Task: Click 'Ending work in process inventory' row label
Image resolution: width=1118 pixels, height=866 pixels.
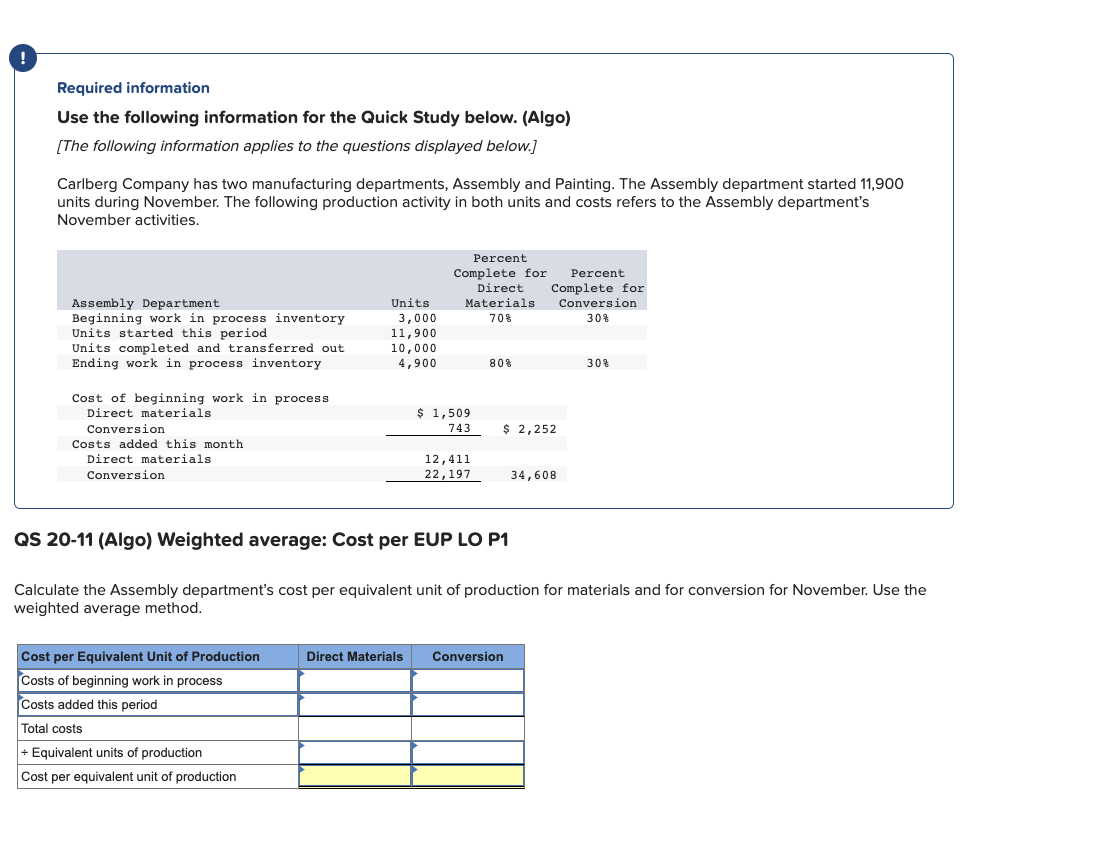Action: (196, 363)
